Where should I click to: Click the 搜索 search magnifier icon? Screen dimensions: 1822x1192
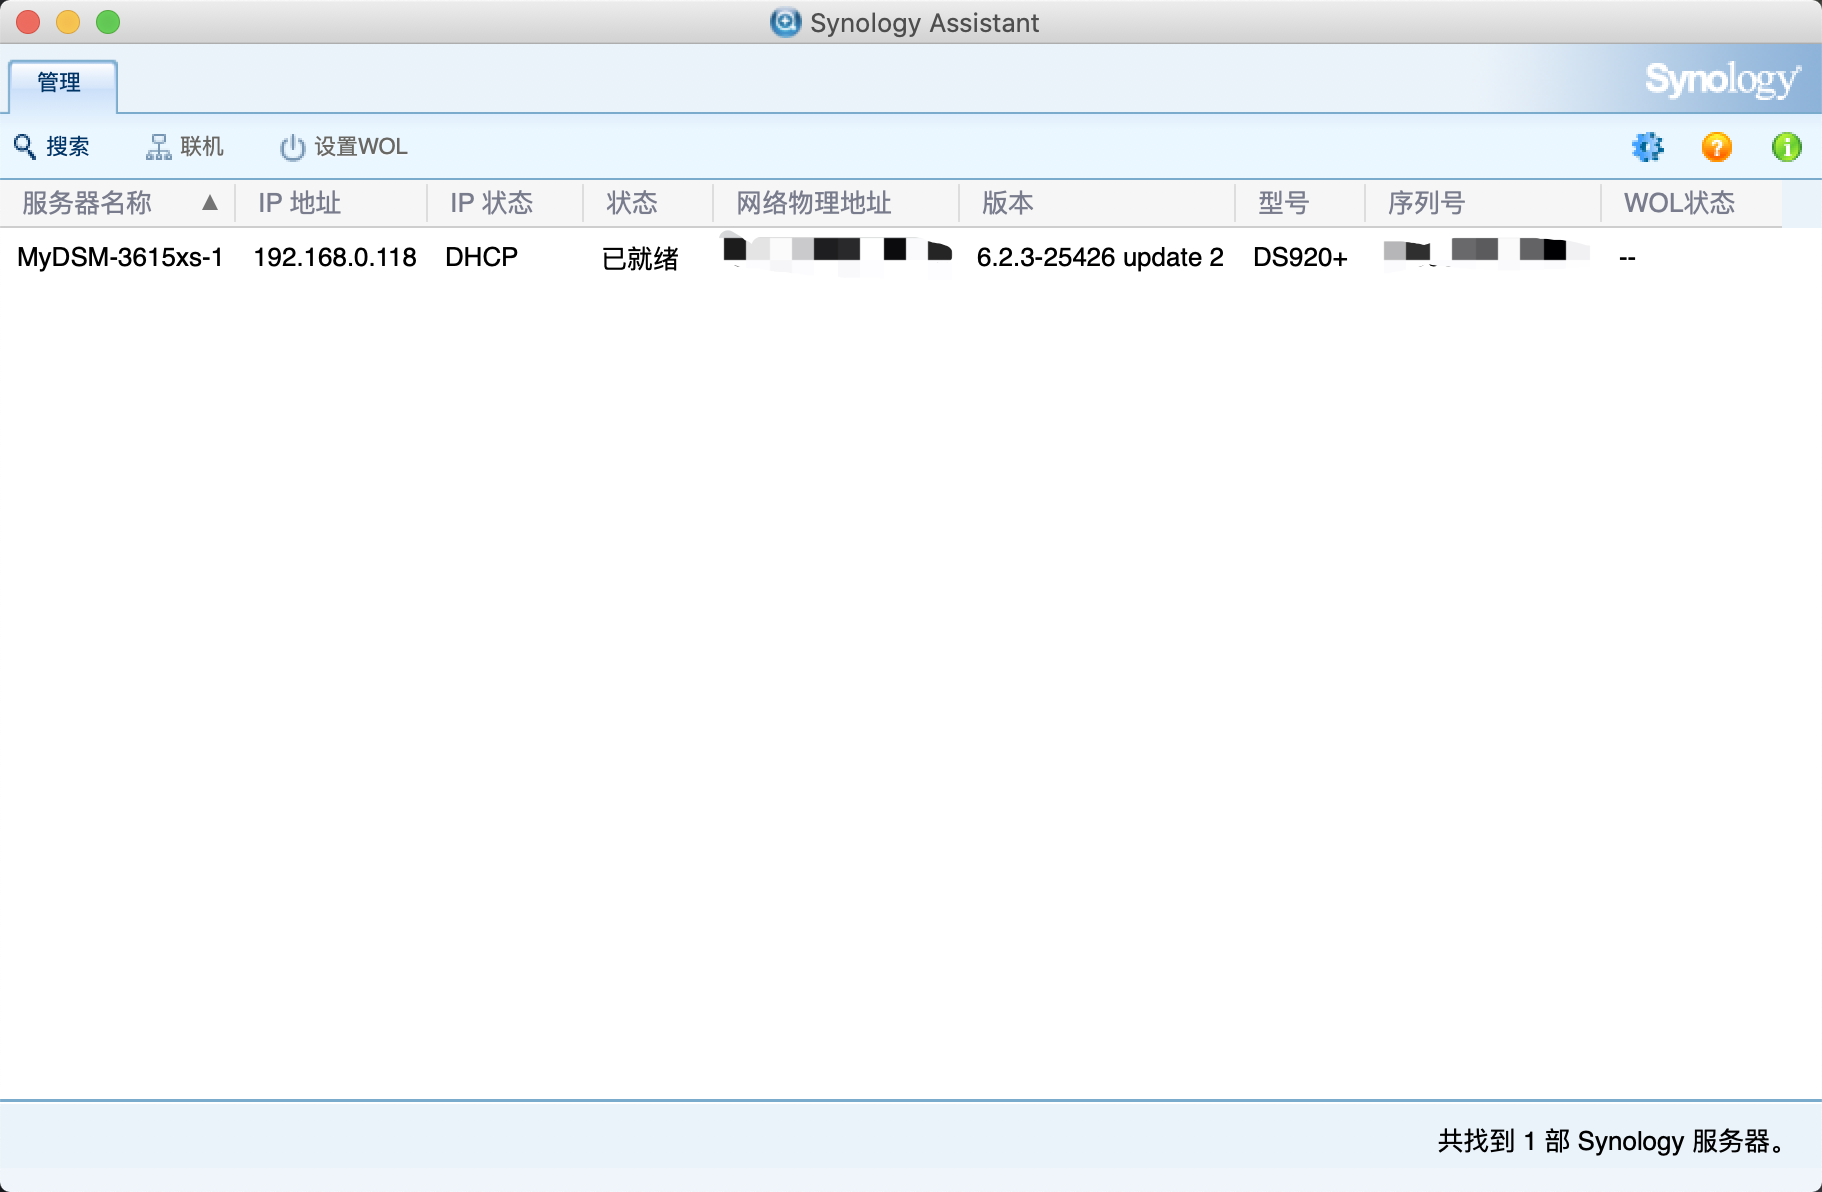[x=25, y=147]
